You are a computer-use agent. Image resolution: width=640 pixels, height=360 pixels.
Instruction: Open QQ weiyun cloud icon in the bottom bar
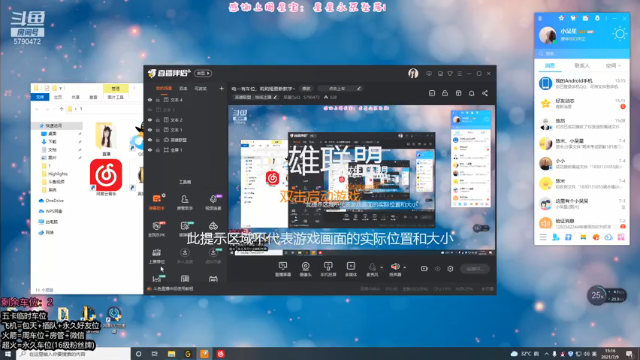[609, 237]
